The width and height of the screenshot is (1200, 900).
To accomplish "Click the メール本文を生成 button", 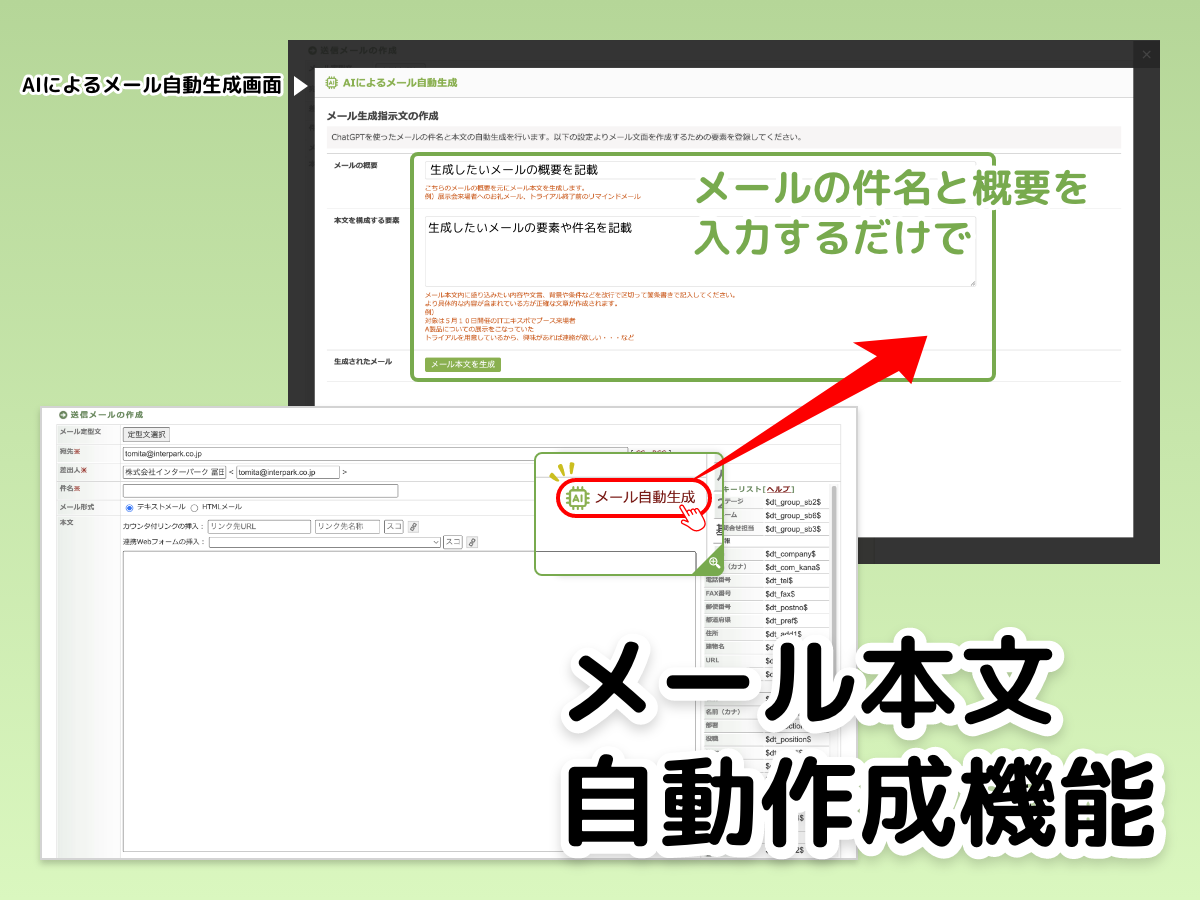I will (460, 364).
